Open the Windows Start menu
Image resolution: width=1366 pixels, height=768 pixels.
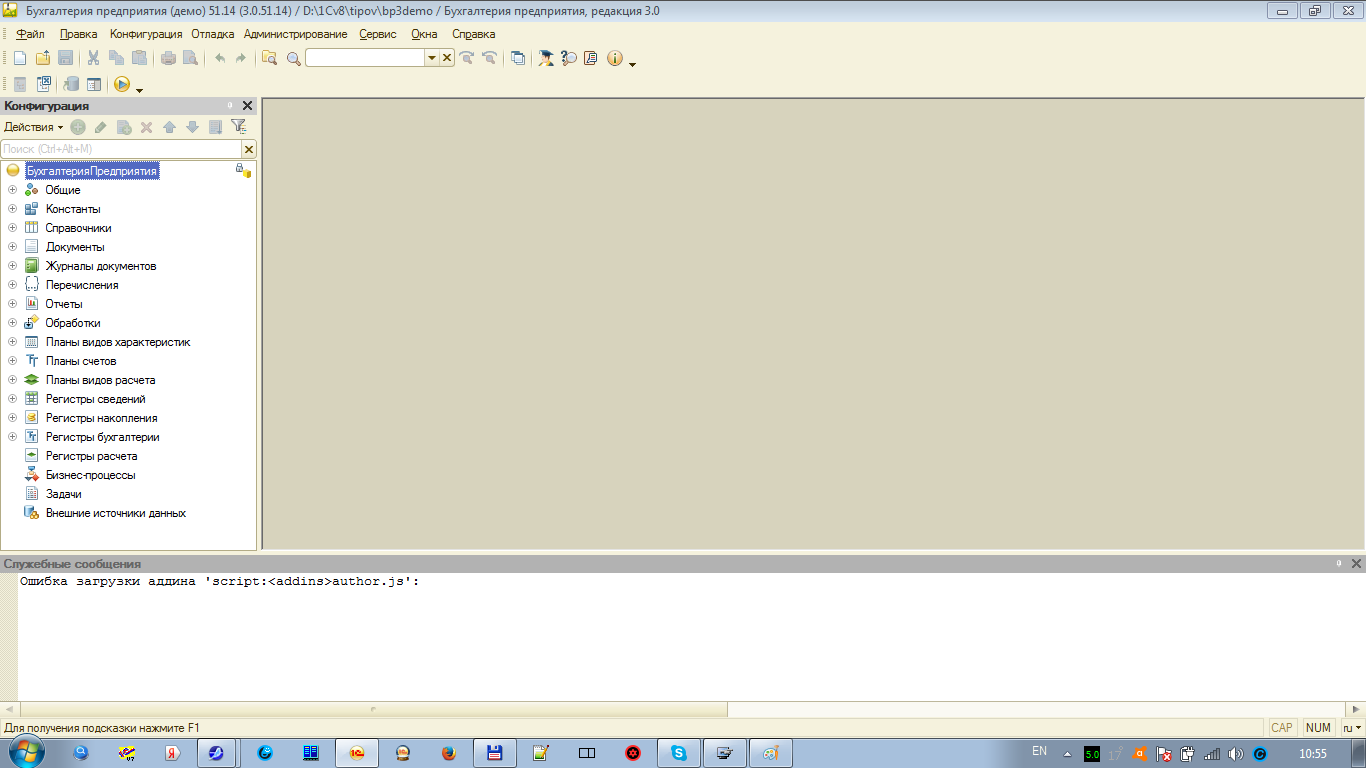click(x=25, y=752)
